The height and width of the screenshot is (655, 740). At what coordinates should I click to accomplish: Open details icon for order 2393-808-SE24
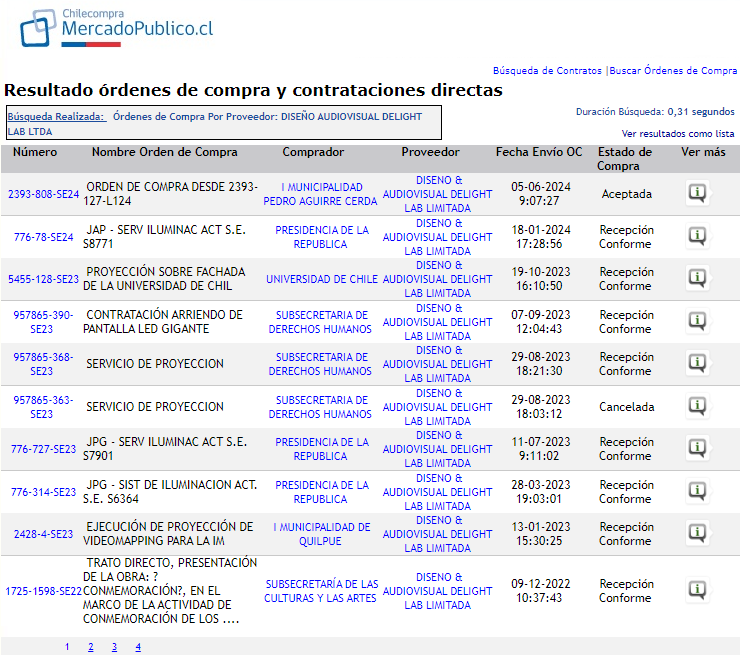pyautogui.click(x=697, y=193)
